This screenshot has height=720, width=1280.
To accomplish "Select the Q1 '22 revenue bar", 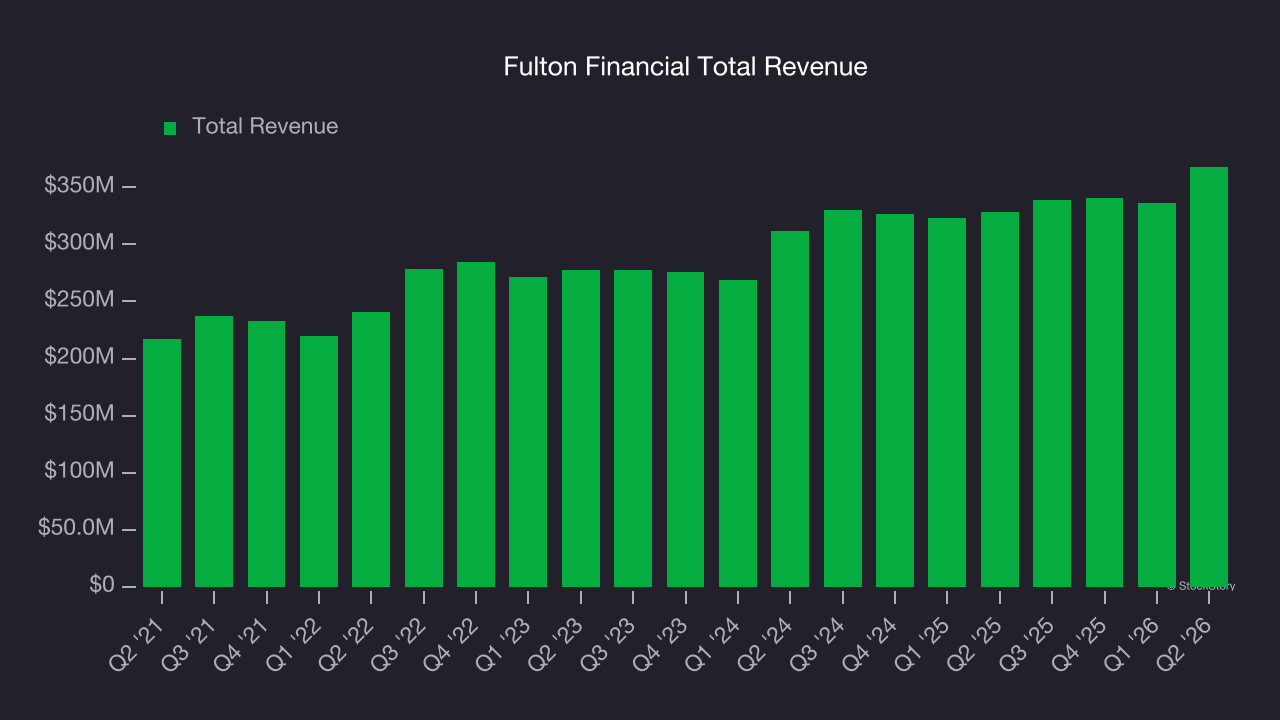I will click(x=319, y=461).
